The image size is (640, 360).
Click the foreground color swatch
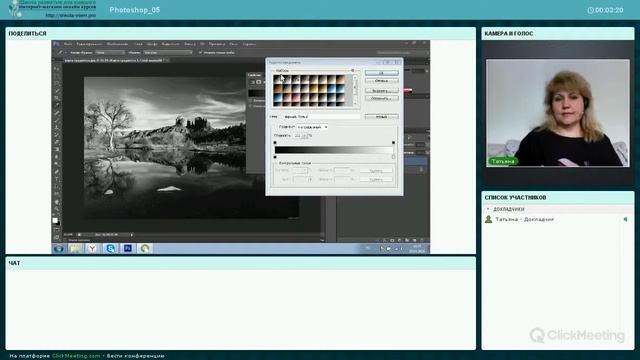click(x=55, y=220)
